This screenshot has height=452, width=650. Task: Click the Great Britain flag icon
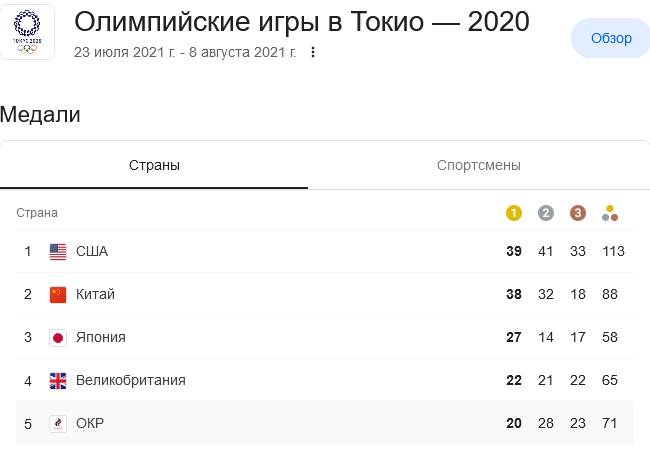58,381
